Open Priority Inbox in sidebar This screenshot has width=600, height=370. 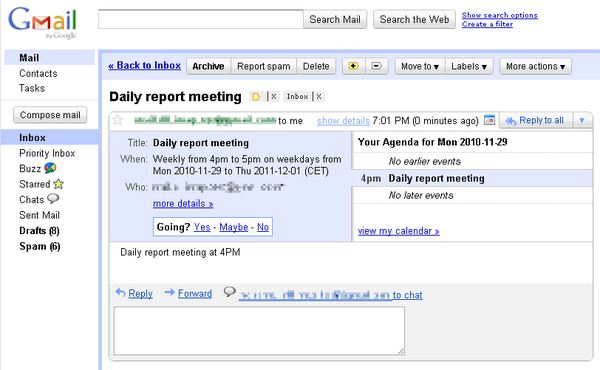point(47,153)
